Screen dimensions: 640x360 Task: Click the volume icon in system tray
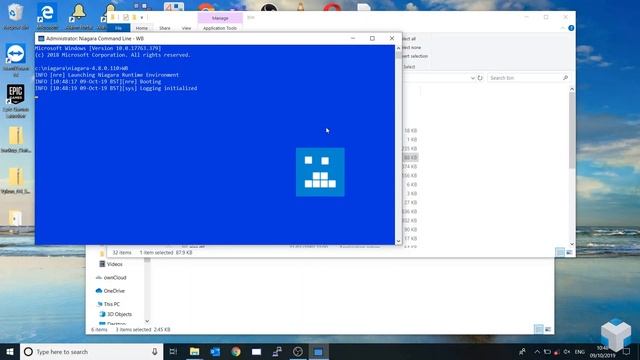click(567, 351)
